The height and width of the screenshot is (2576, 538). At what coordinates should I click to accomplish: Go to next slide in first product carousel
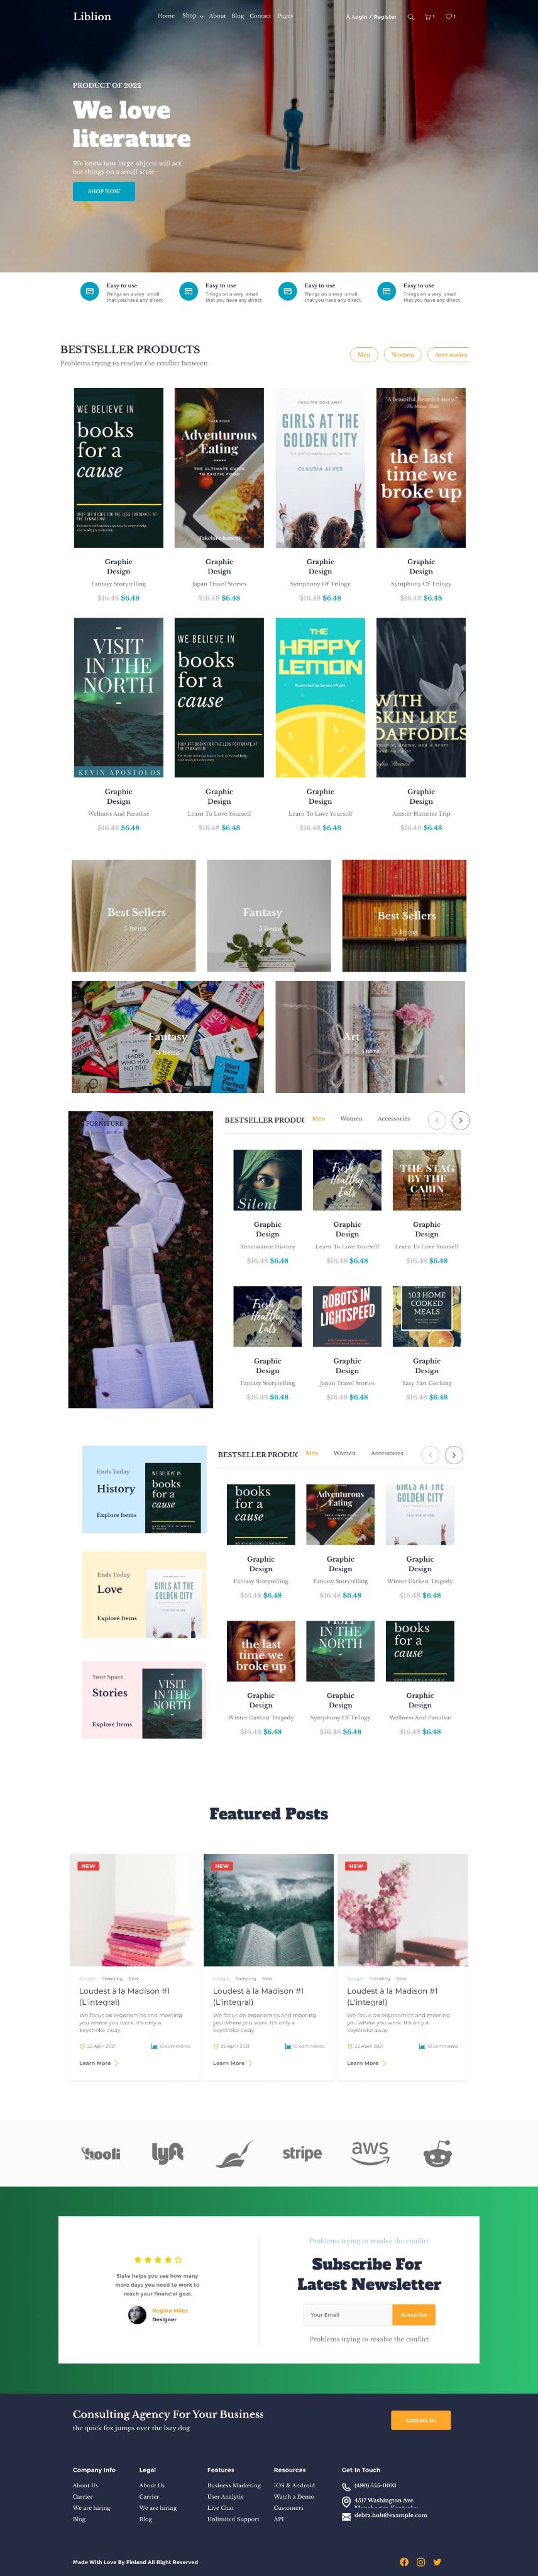point(460,1120)
